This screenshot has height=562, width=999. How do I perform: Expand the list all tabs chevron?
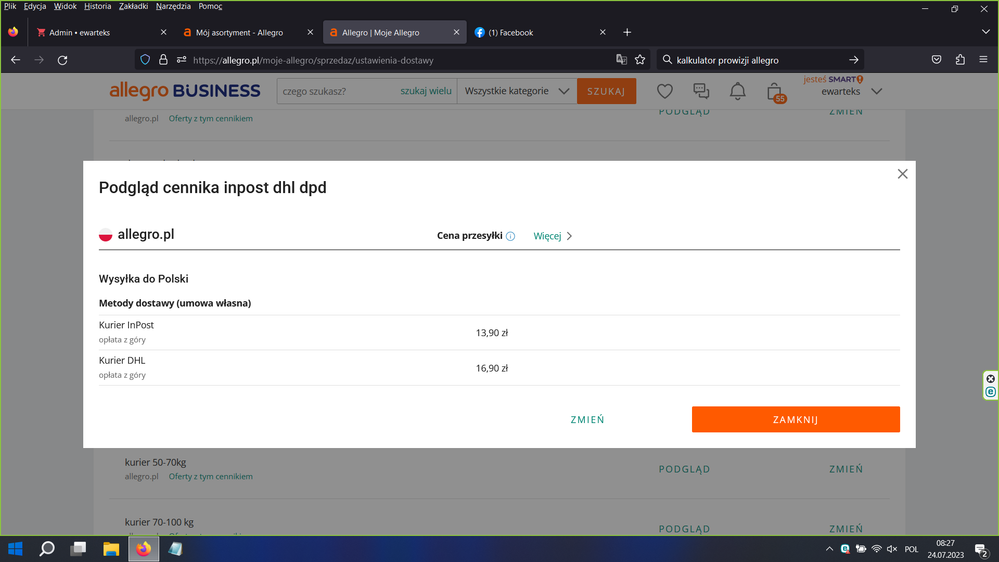986,32
